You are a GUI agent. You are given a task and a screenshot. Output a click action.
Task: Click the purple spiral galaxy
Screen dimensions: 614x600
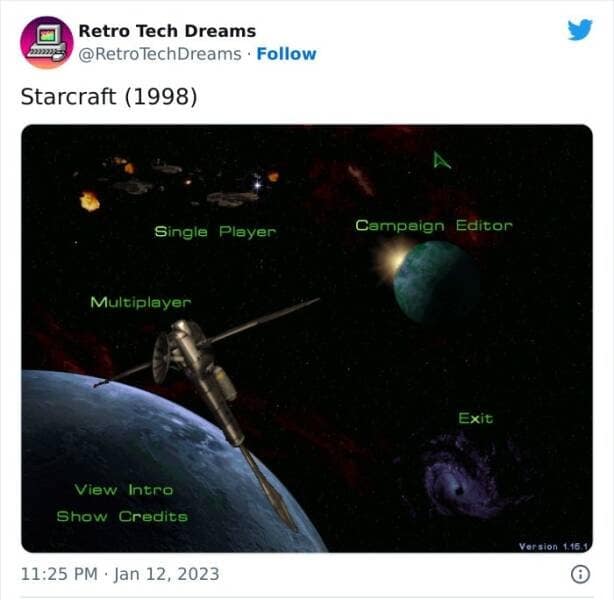[465, 476]
